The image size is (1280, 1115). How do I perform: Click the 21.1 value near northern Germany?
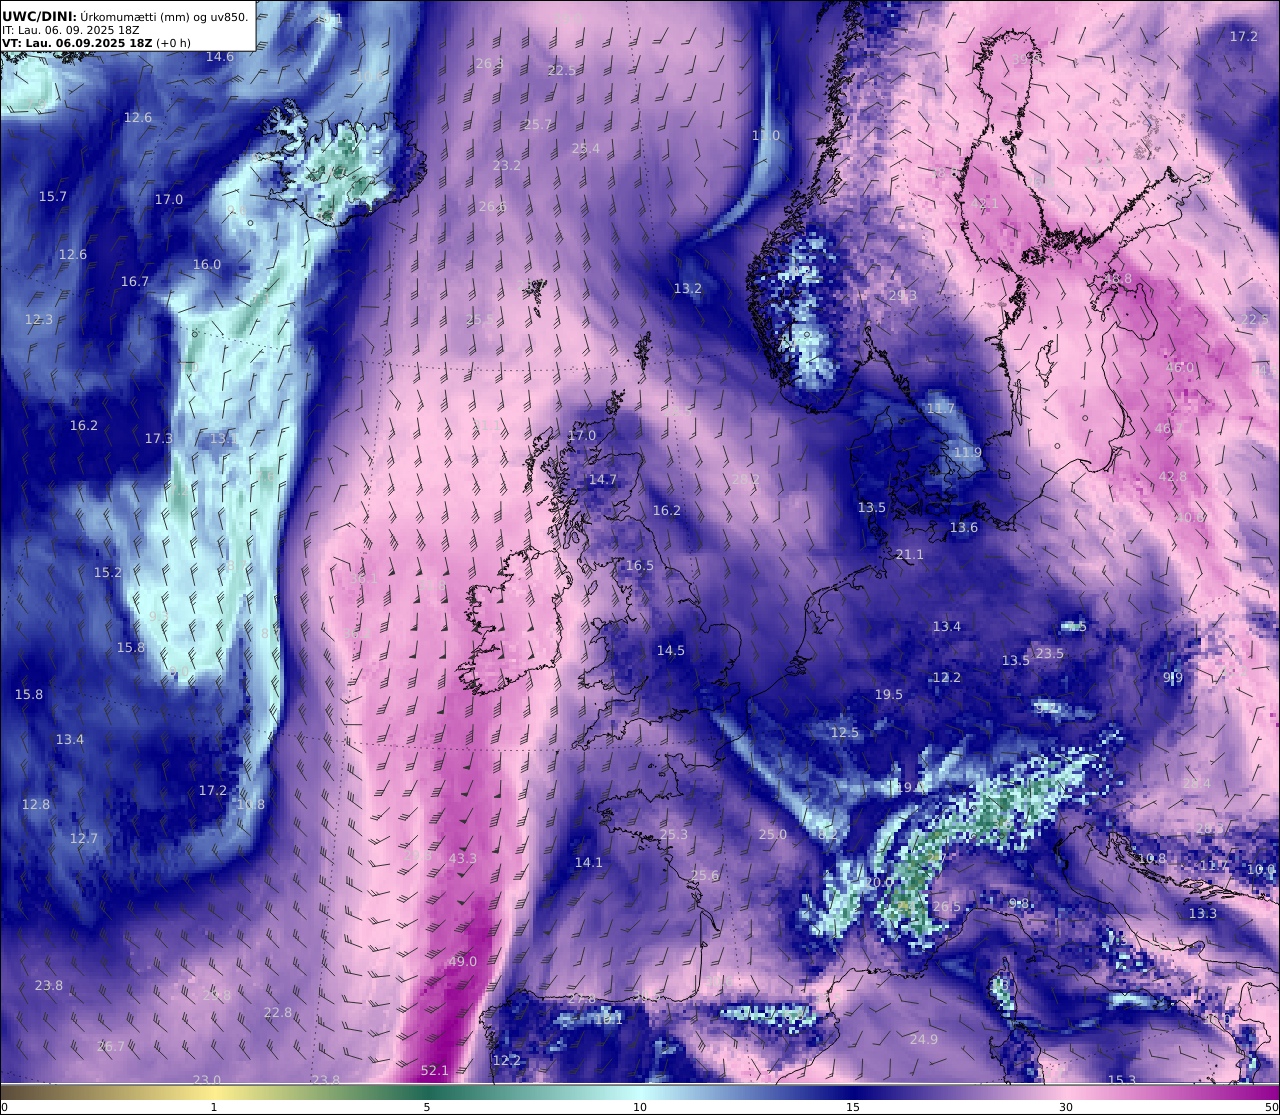point(910,554)
